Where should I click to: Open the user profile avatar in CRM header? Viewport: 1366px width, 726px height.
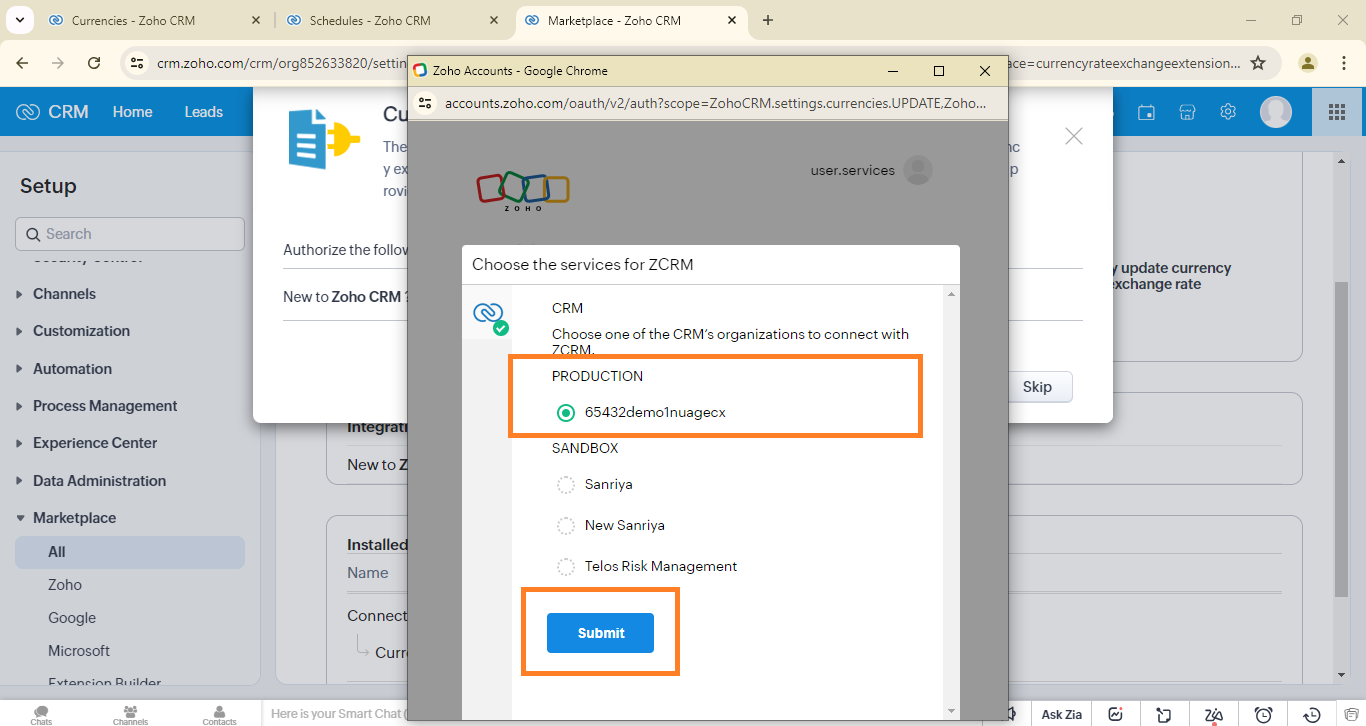click(1276, 112)
